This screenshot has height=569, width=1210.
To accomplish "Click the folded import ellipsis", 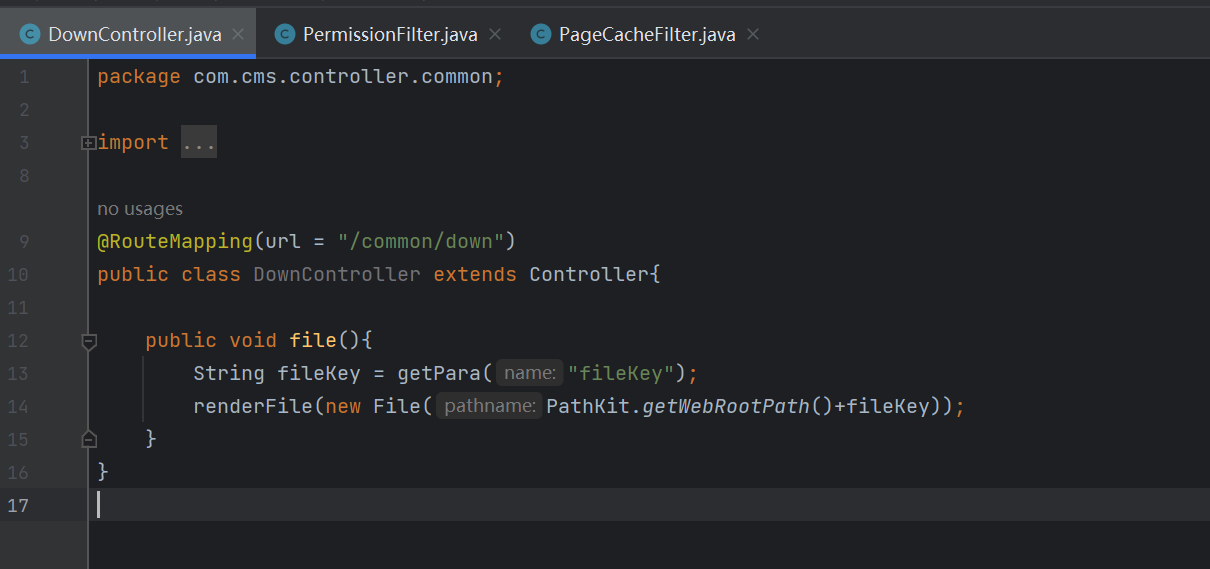I will tap(199, 143).
